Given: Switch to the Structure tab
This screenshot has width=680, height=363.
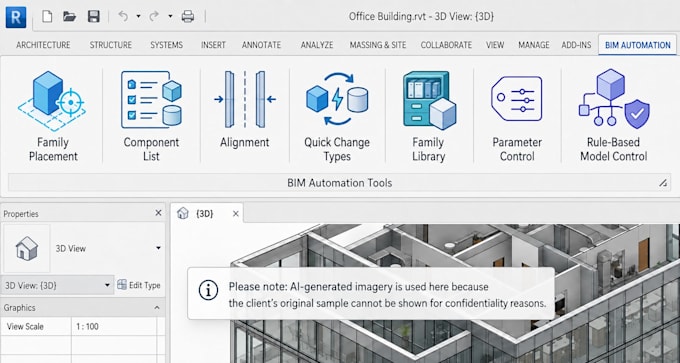Looking at the screenshot, I should (111, 45).
